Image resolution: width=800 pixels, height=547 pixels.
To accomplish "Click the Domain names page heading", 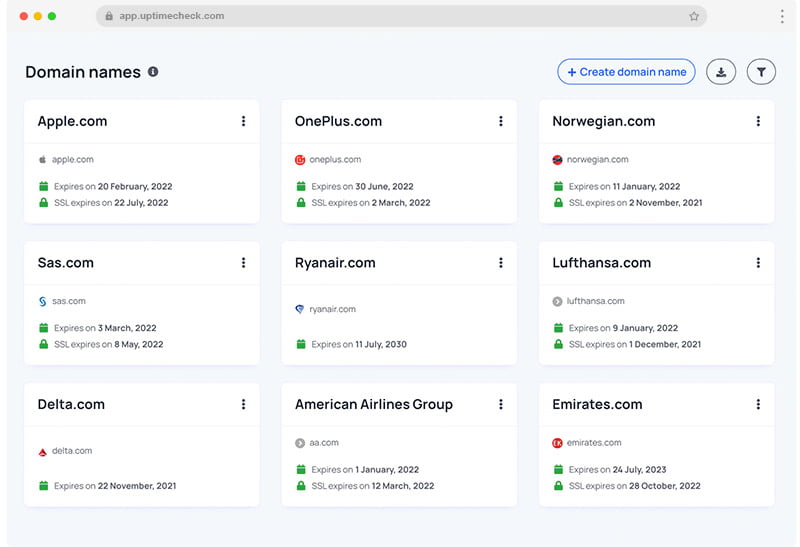I will click(83, 72).
